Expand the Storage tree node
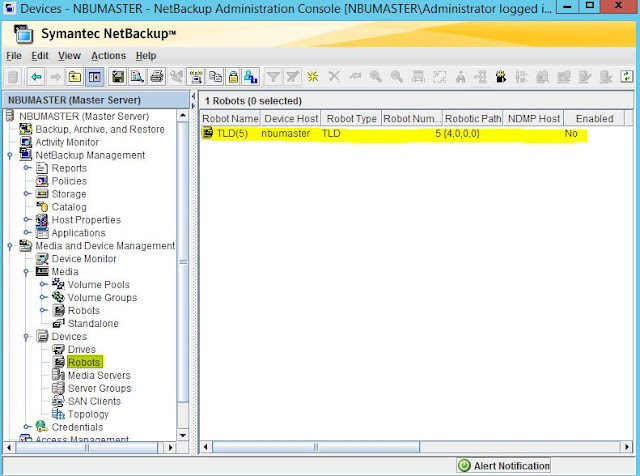Image resolution: width=640 pixels, height=476 pixels. point(27,194)
